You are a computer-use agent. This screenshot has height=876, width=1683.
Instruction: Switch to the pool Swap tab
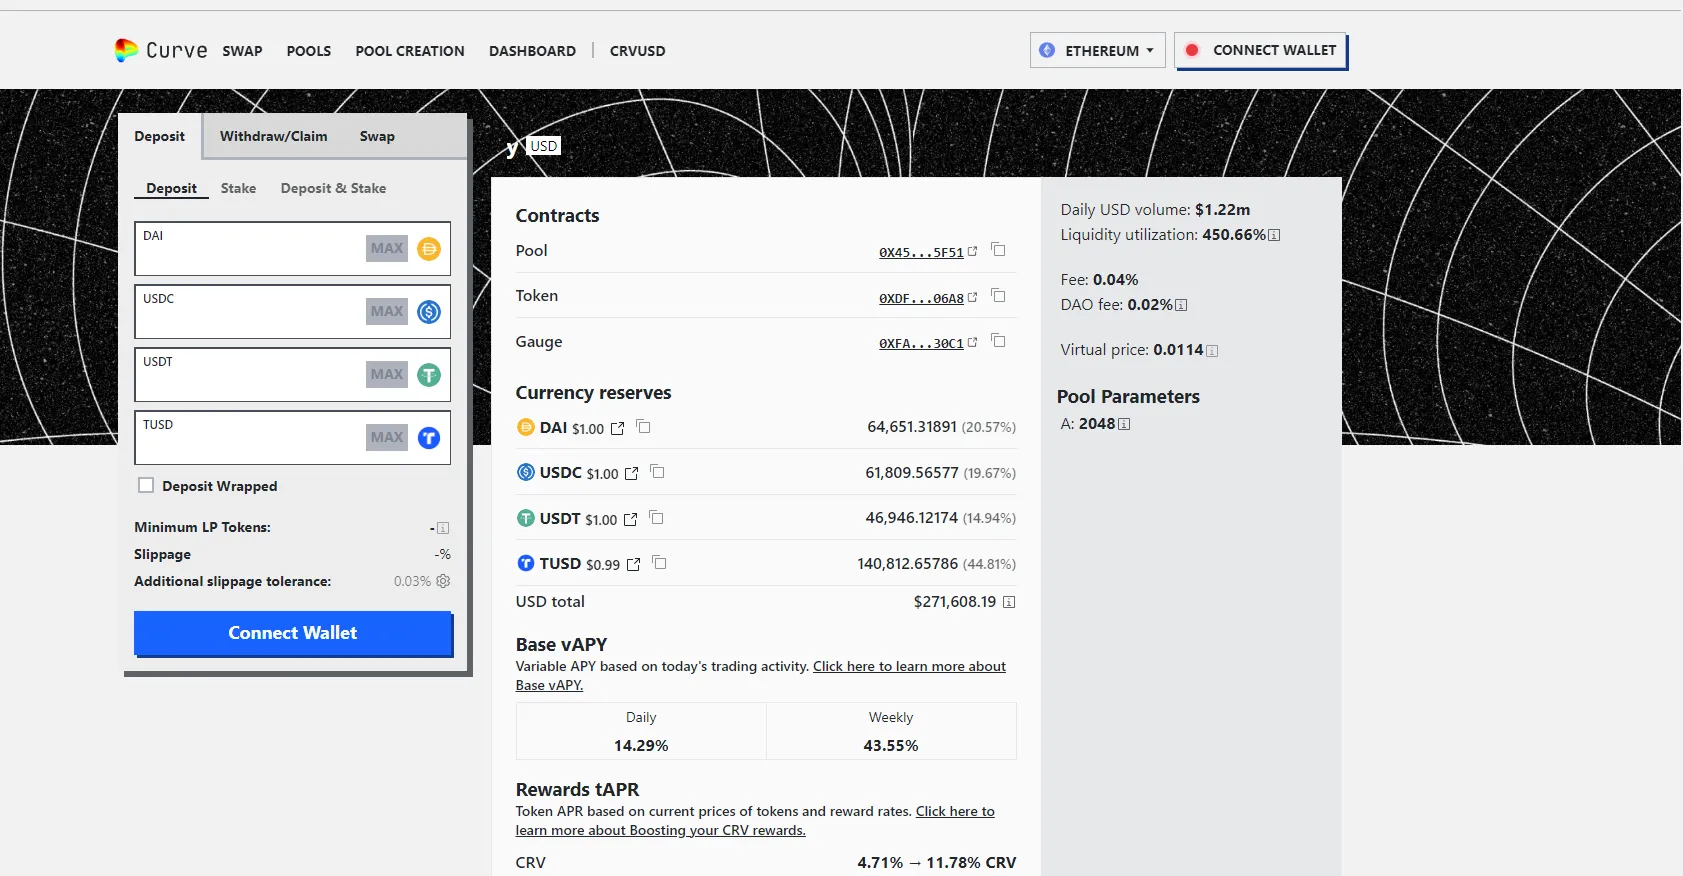[377, 136]
